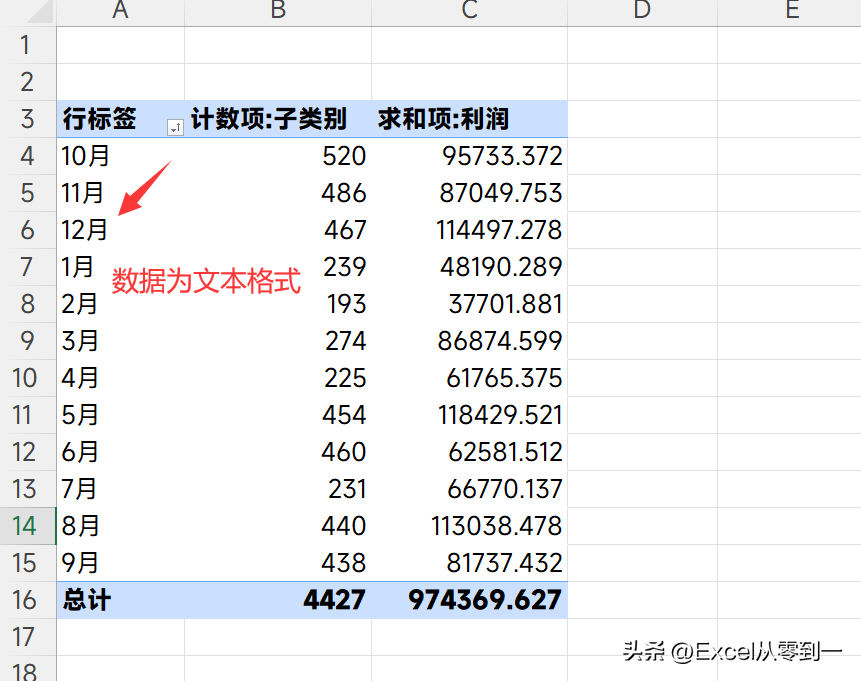This screenshot has height=681, width=861.
Task: Select column B header
Action: (278, 11)
